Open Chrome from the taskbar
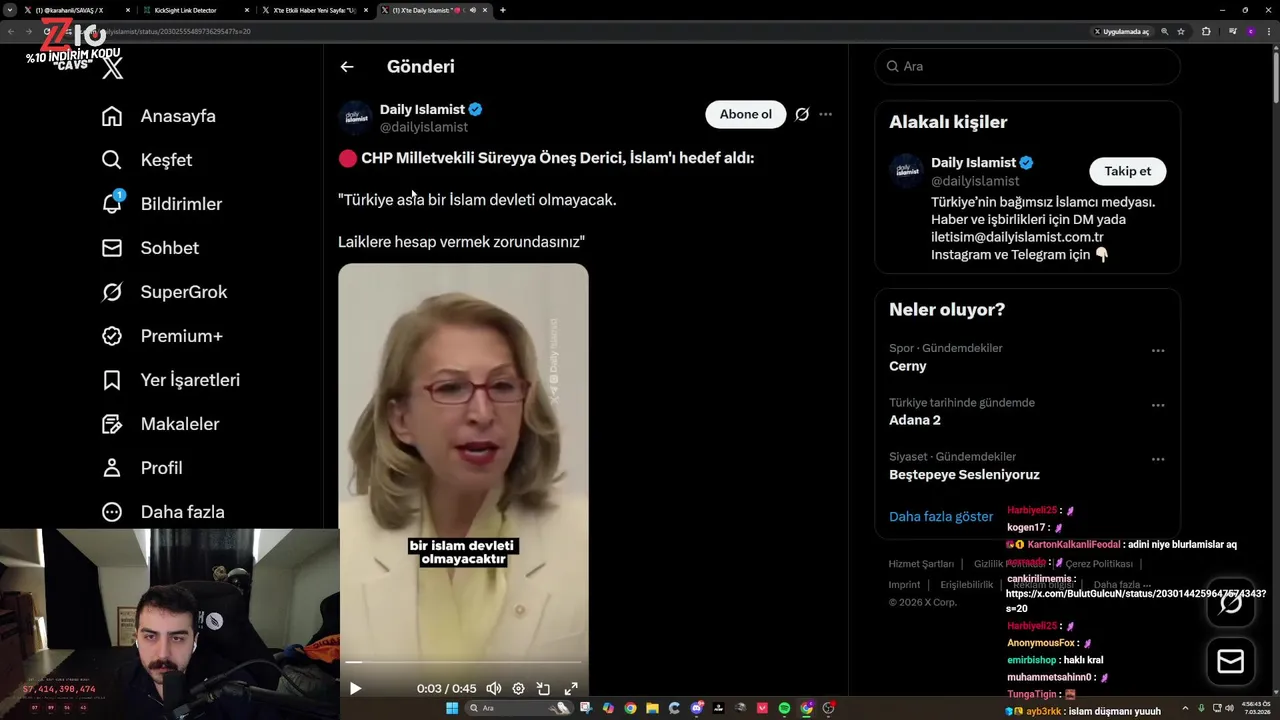The height and width of the screenshot is (720, 1280). point(630,708)
